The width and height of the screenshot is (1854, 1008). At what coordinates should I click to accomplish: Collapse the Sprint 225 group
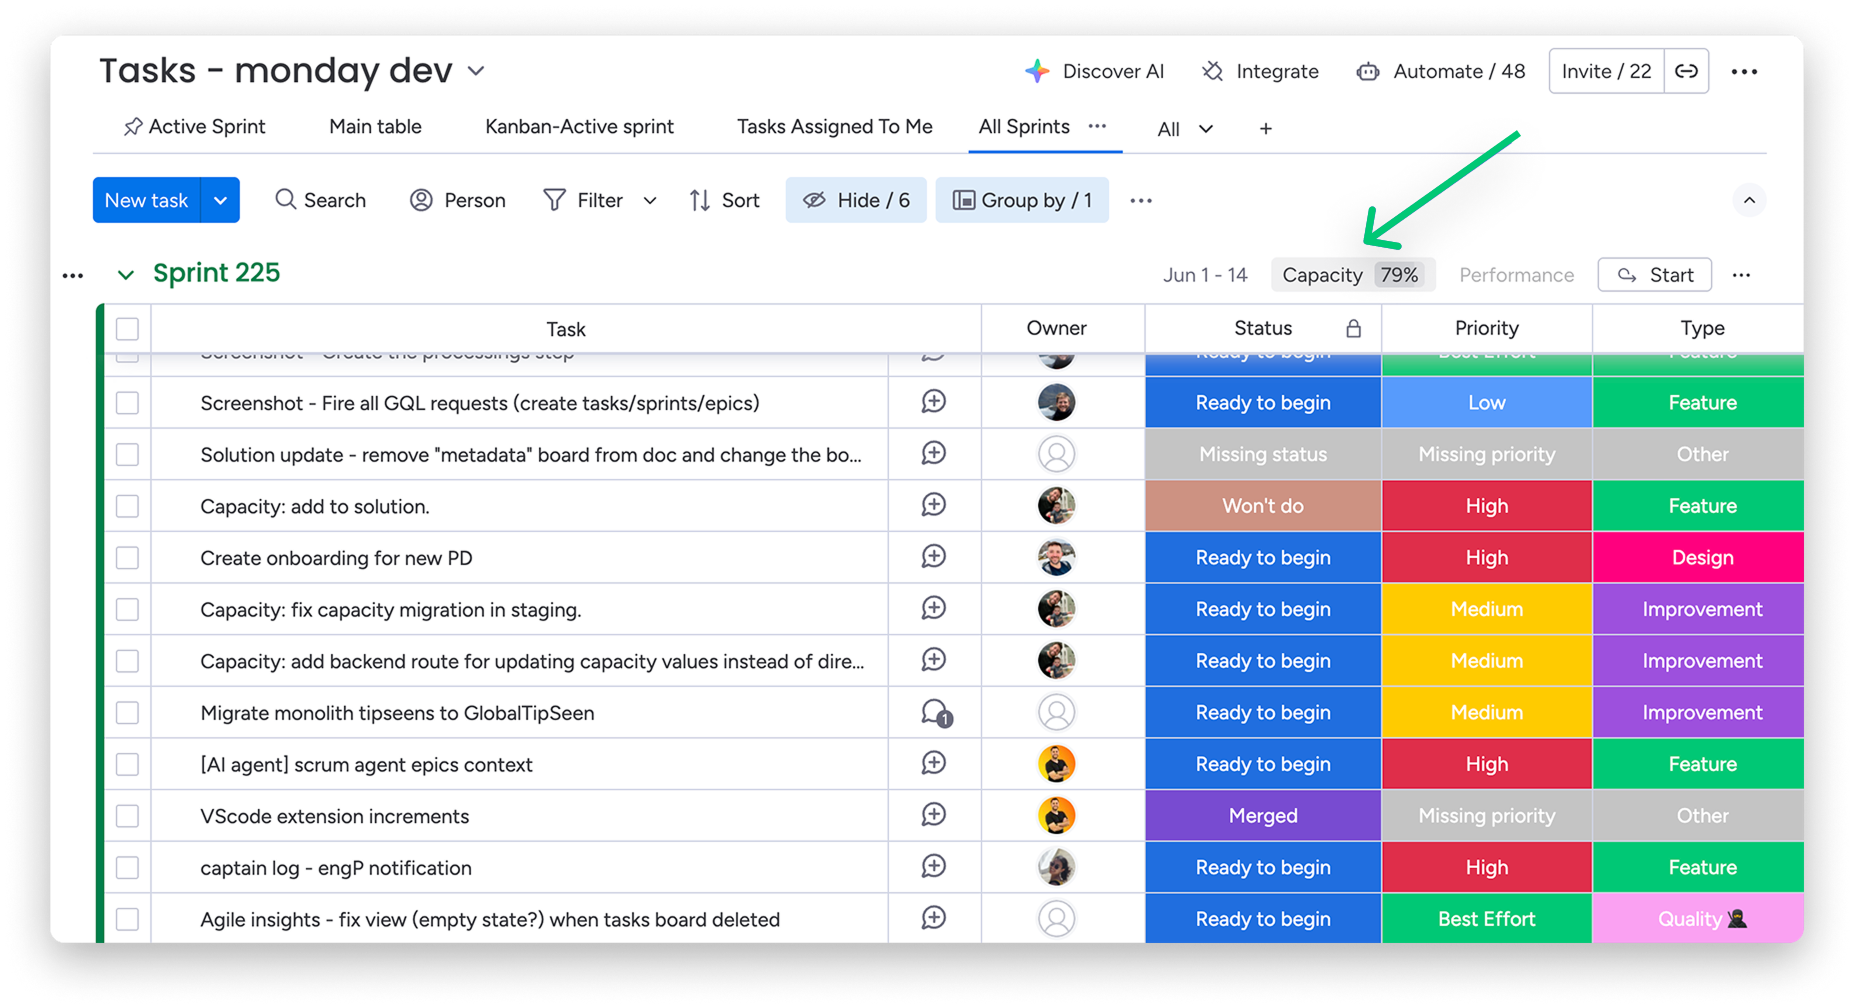click(125, 274)
